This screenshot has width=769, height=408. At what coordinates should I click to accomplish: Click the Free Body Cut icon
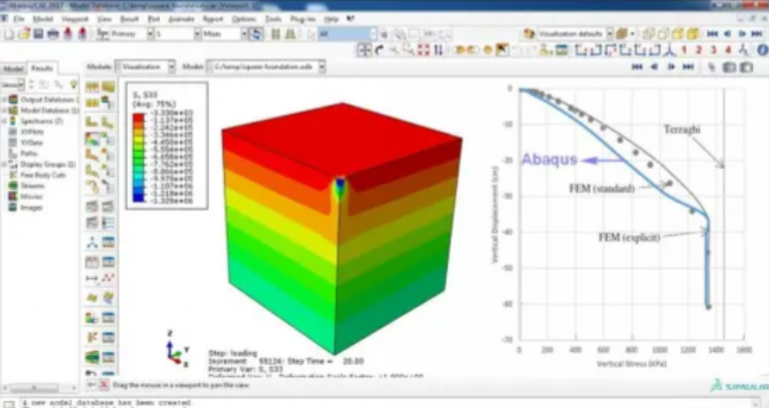pos(92,337)
